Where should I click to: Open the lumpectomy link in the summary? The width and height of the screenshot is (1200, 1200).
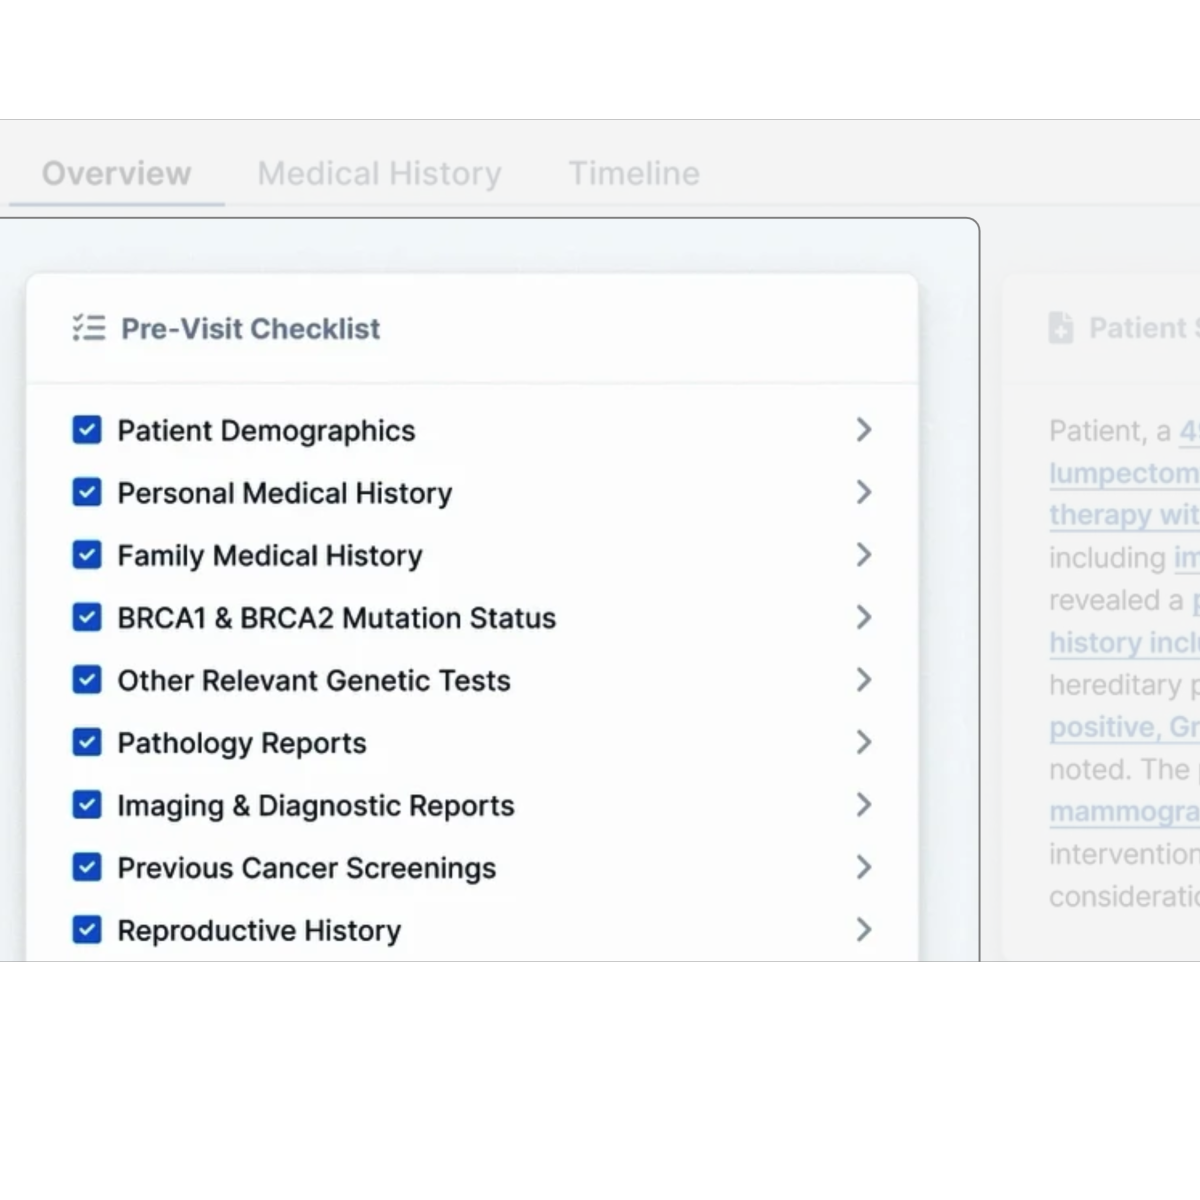pos(1122,473)
